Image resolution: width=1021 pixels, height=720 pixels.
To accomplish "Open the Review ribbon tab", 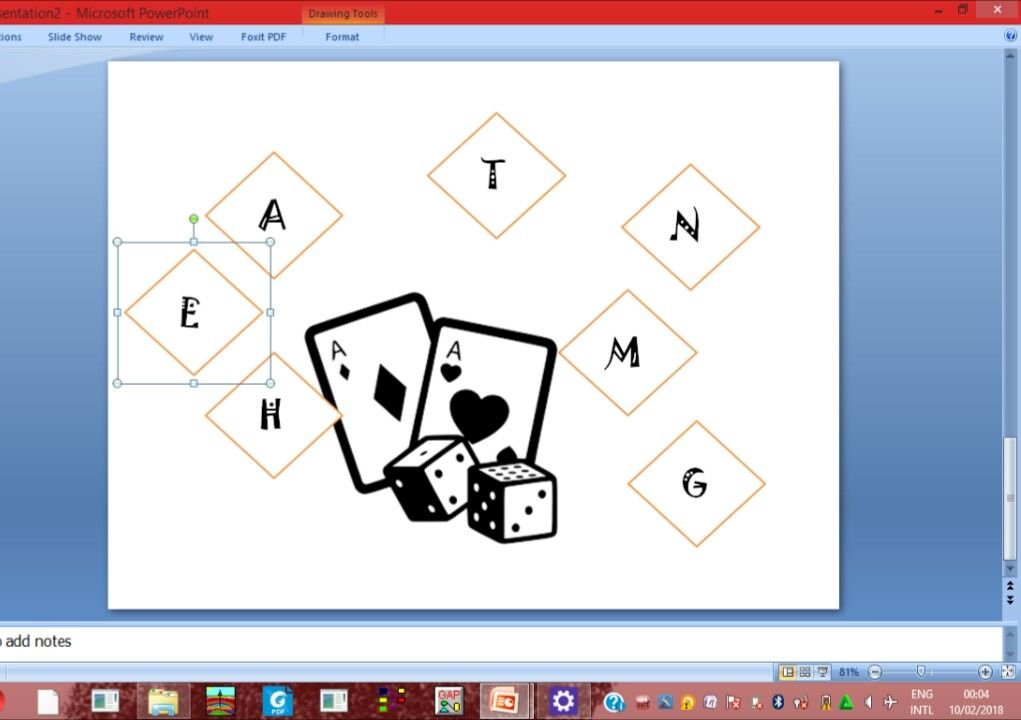I will pyautogui.click(x=146, y=37).
